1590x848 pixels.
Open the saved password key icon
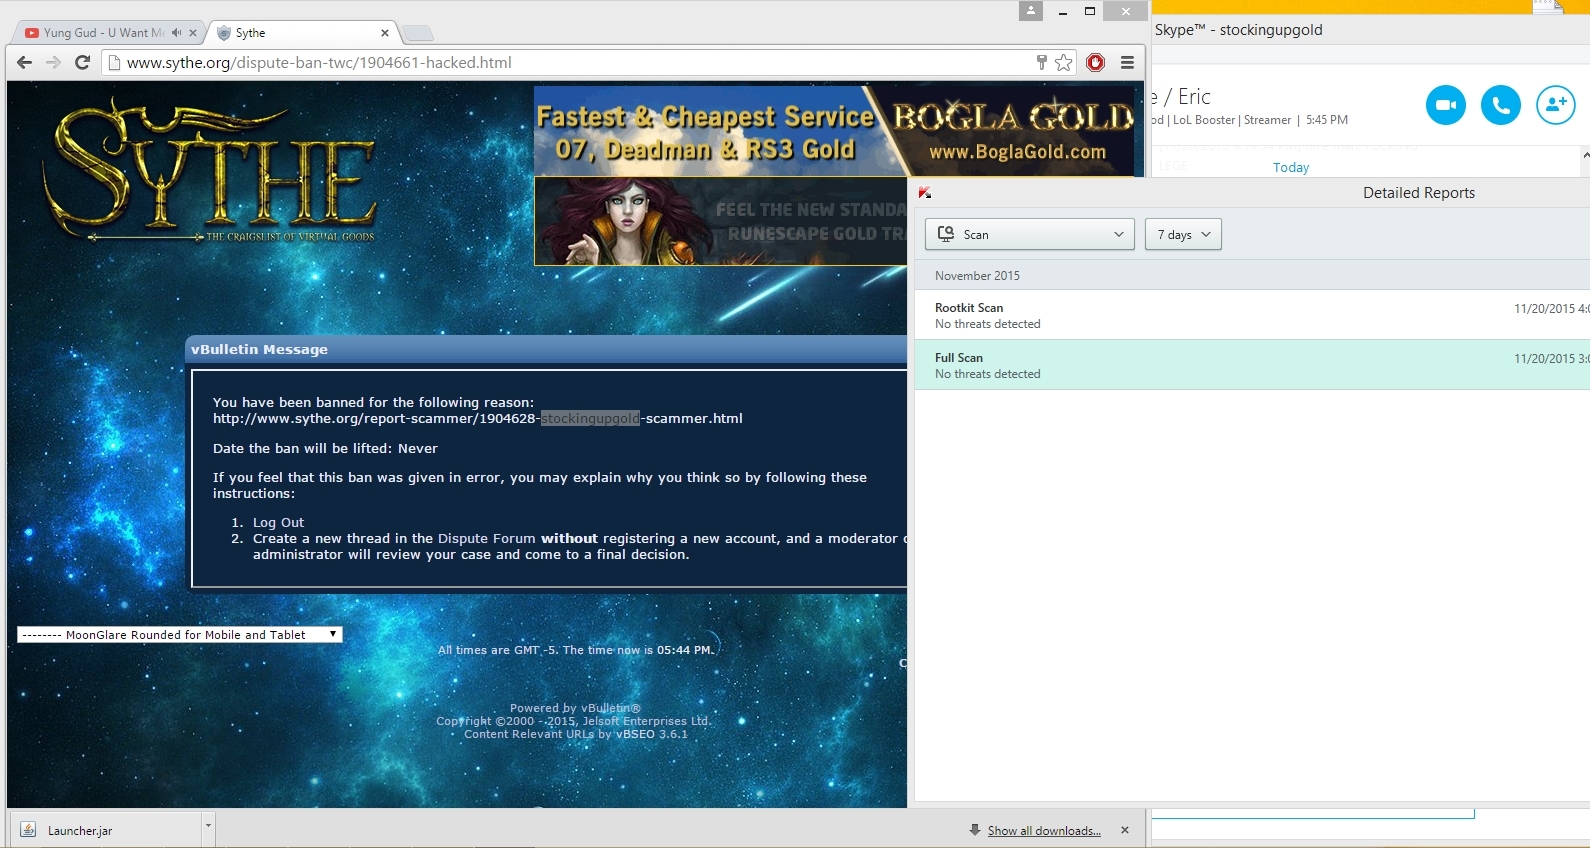(x=1041, y=63)
